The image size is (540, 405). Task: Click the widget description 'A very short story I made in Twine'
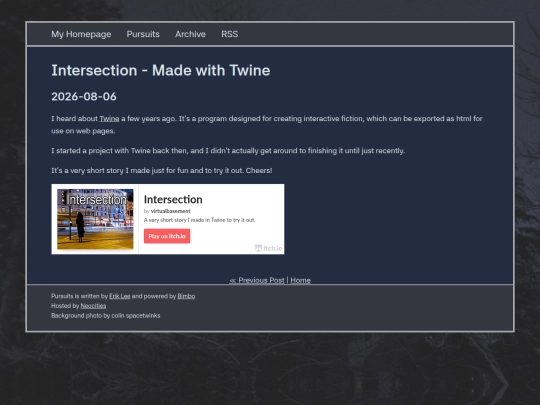[x=199, y=220]
